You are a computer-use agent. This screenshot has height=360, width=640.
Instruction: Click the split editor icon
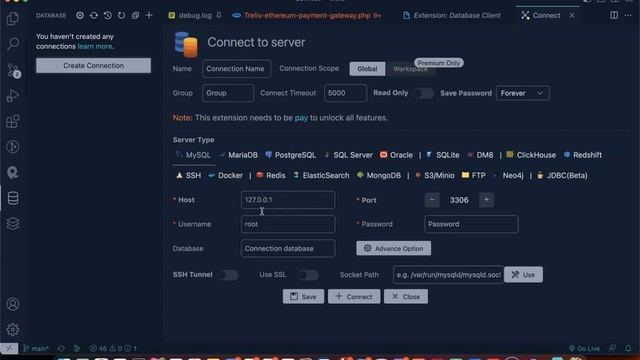614,16
